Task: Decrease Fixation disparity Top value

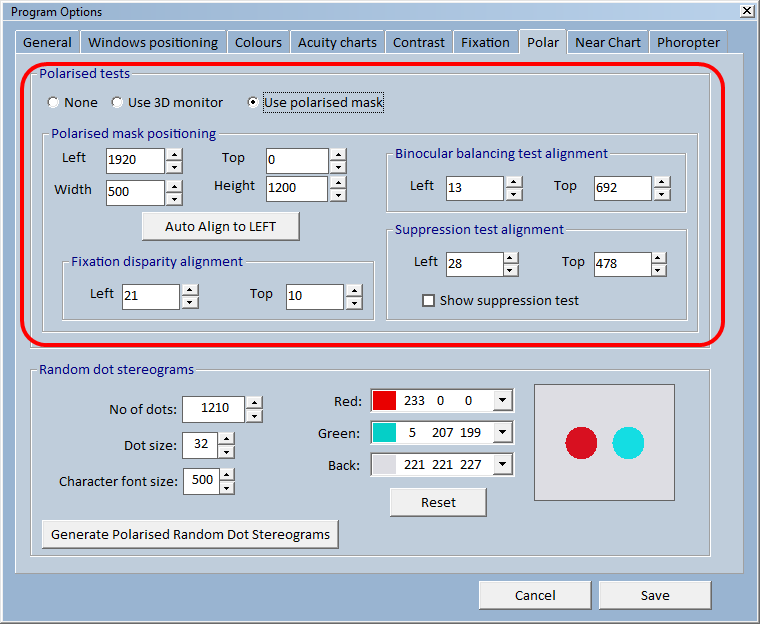Action: click(x=354, y=303)
